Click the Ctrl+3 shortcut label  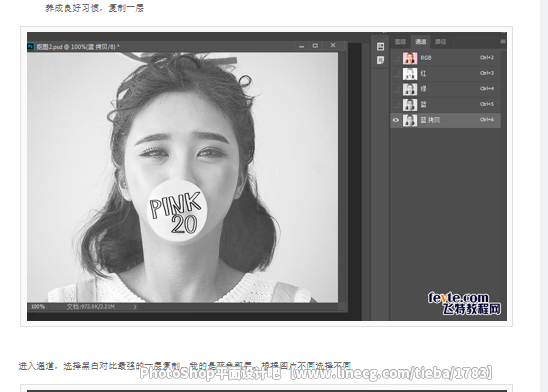tap(487, 73)
